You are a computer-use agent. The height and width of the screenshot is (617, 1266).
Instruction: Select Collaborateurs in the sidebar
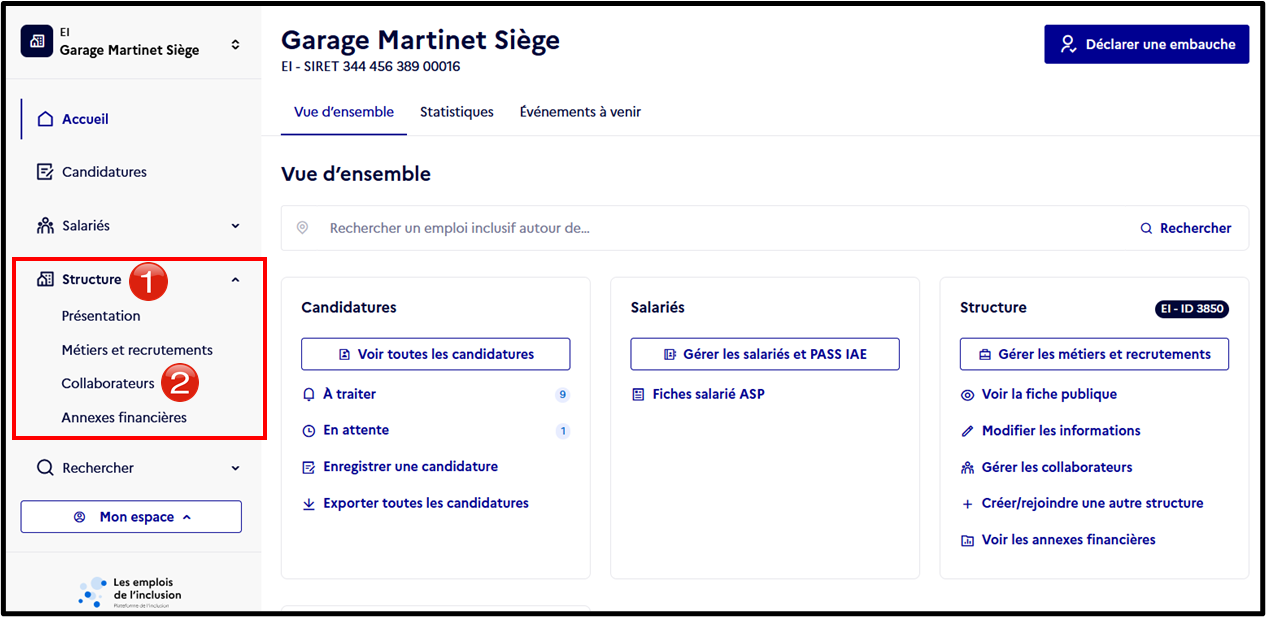[x=108, y=383]
